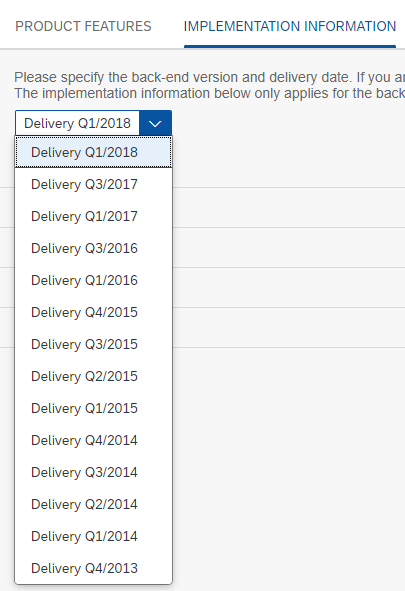Select Delivery Q1/2014 entry
405x591 pixels.
click(x=93, y=537)
